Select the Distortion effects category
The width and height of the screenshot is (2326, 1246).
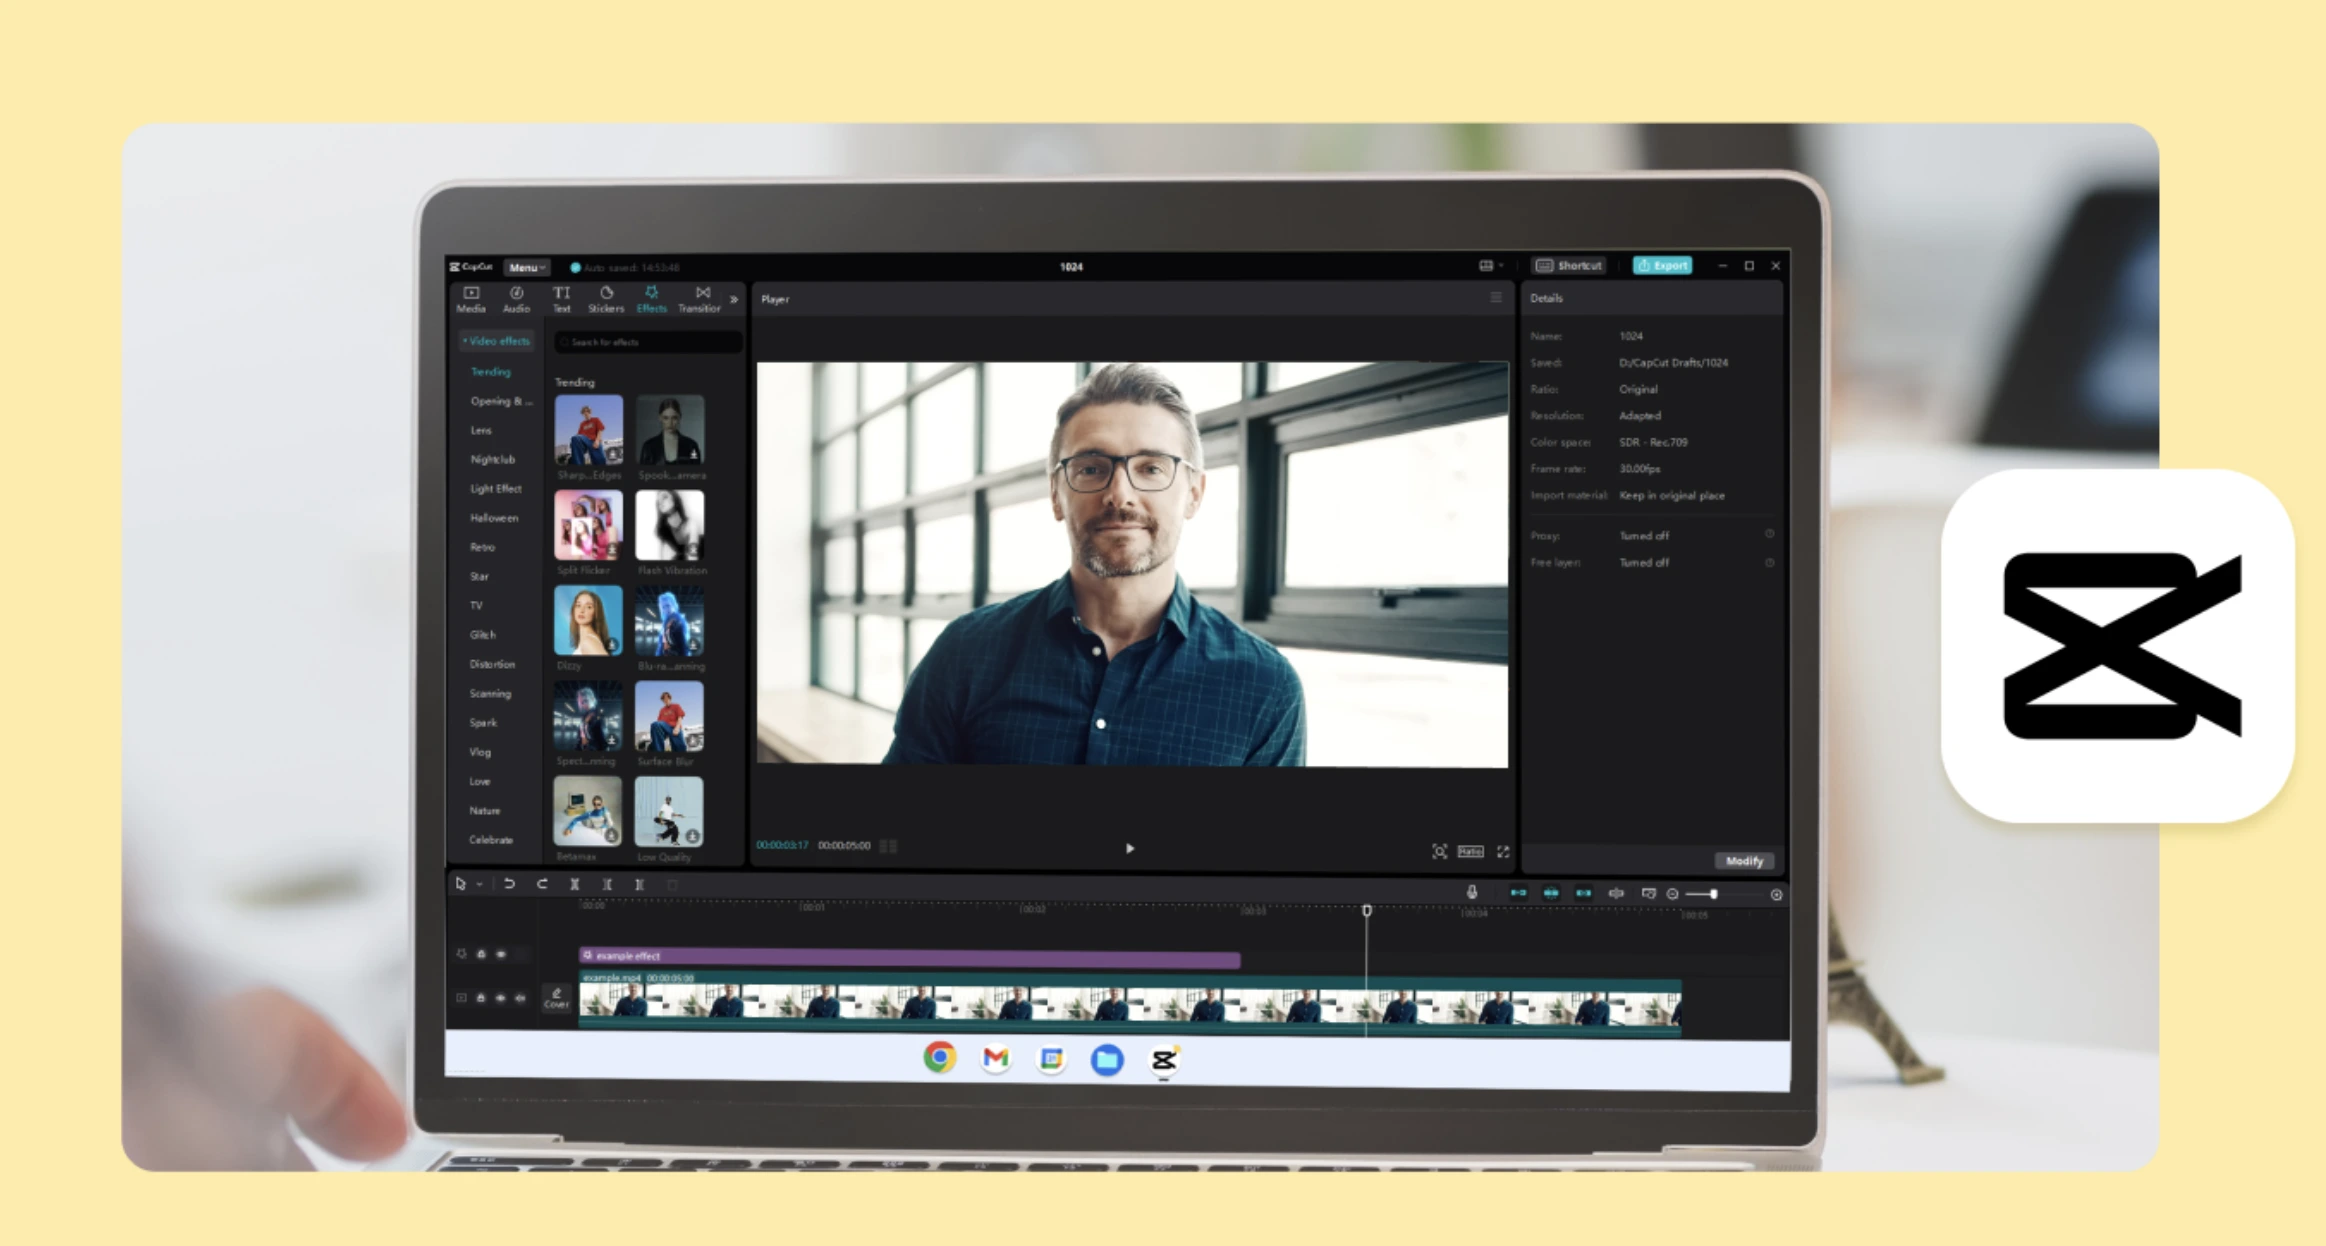click(492, 664)
